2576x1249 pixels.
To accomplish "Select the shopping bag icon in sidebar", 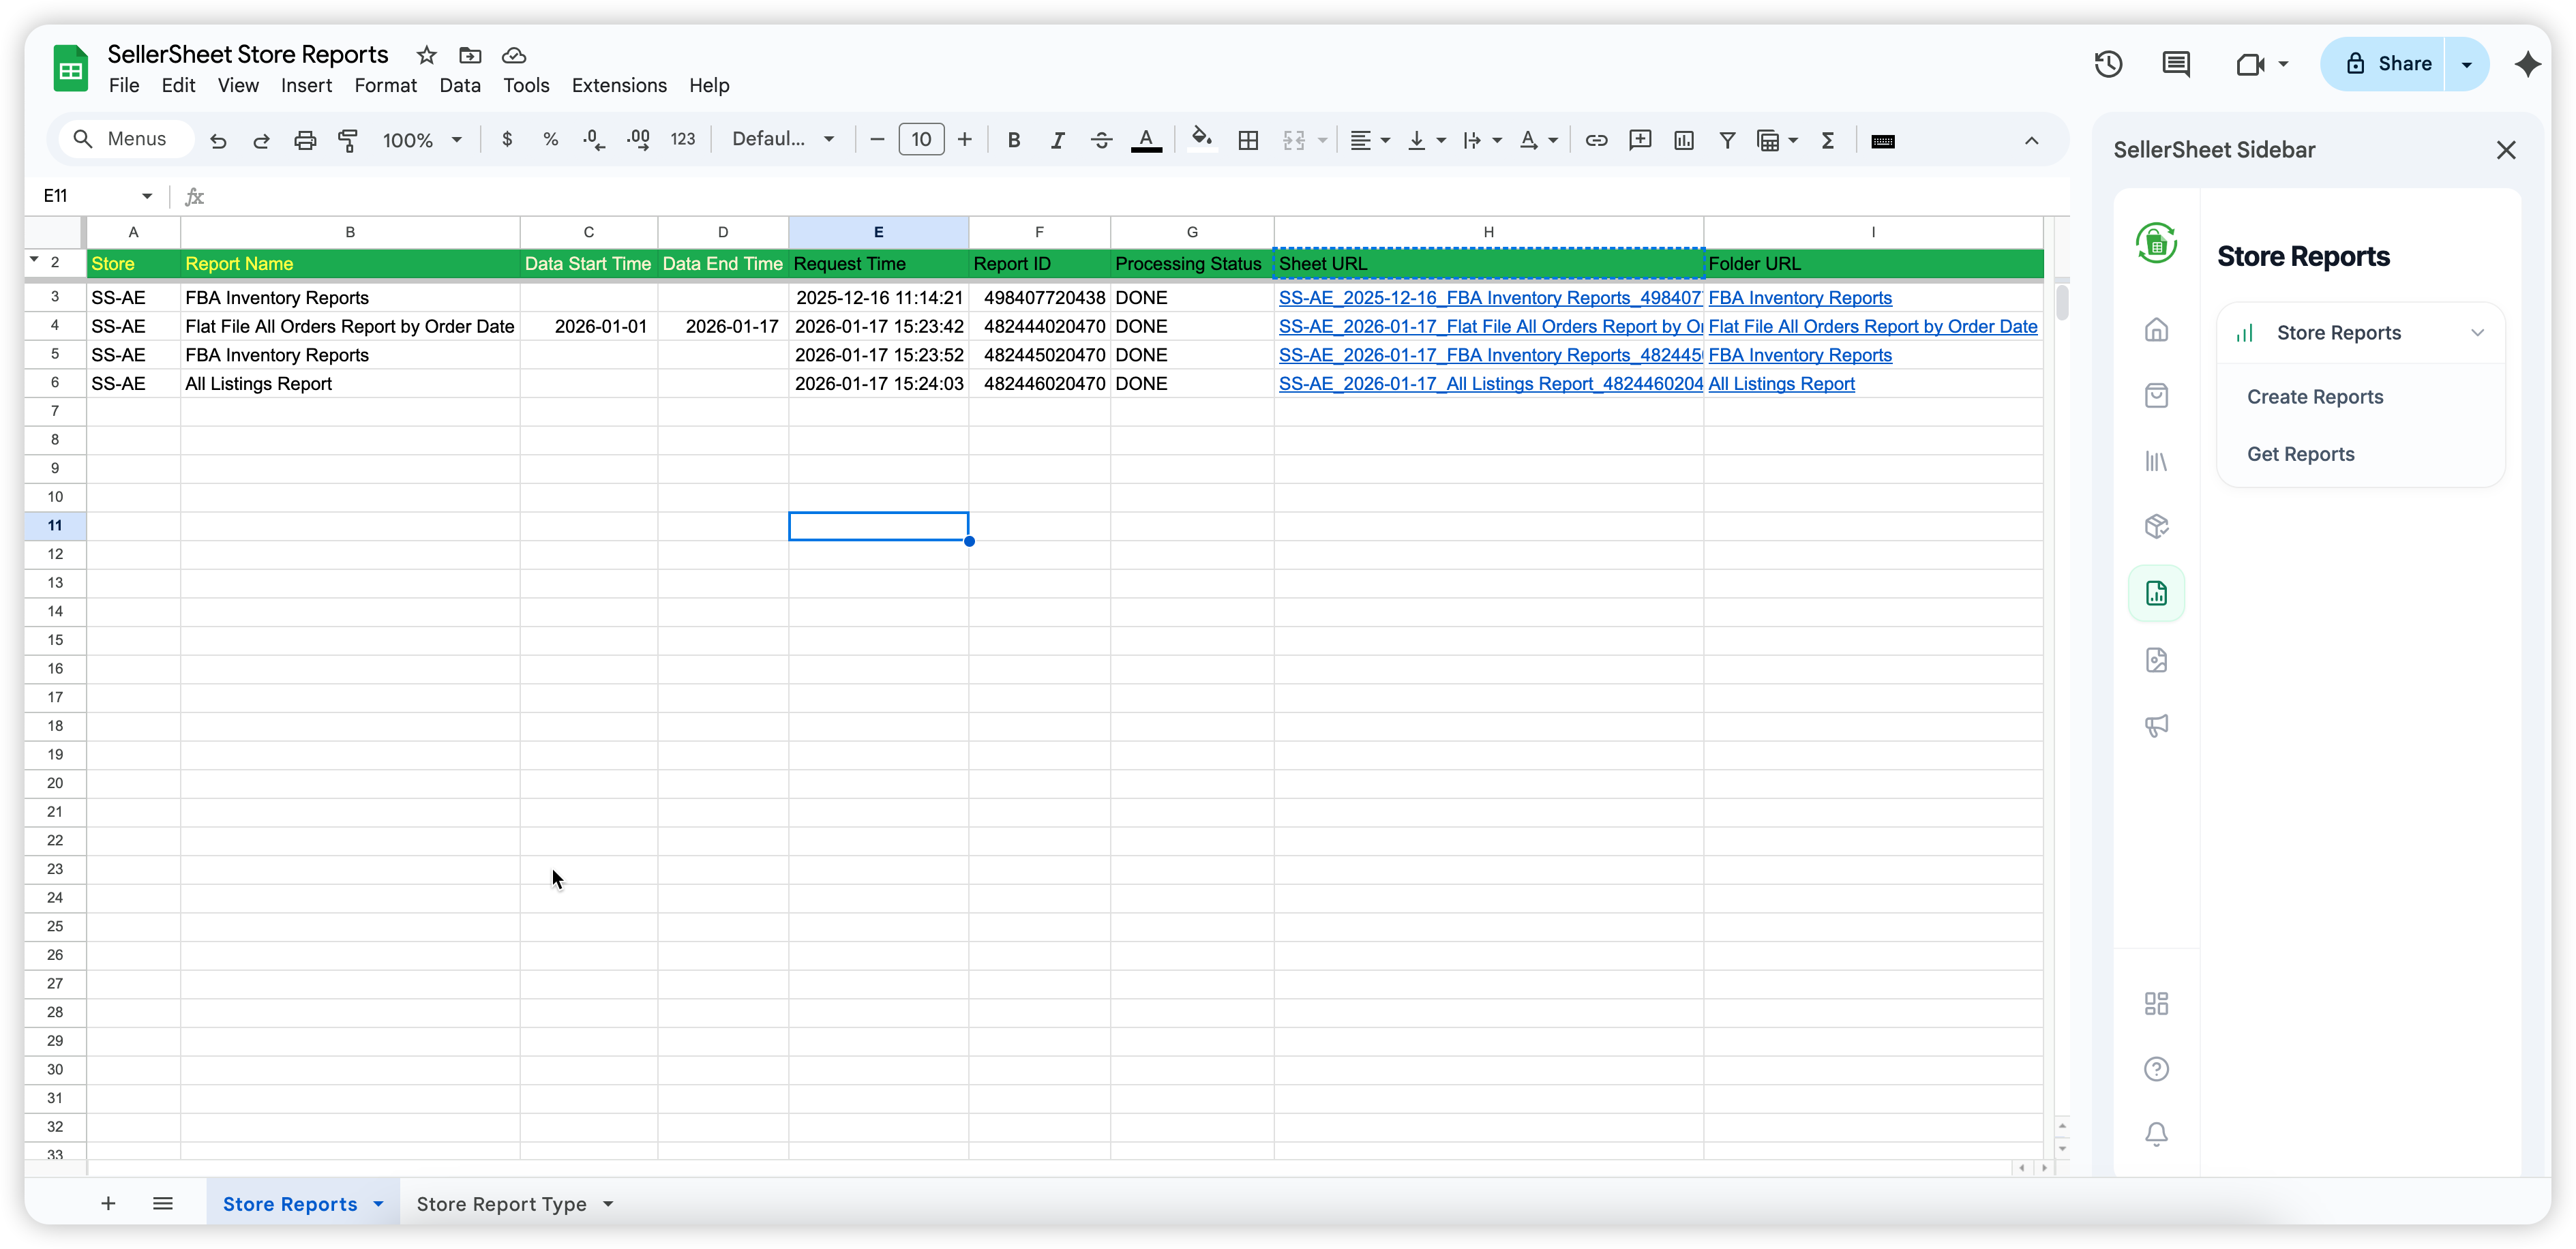I will click(2156, 396).
